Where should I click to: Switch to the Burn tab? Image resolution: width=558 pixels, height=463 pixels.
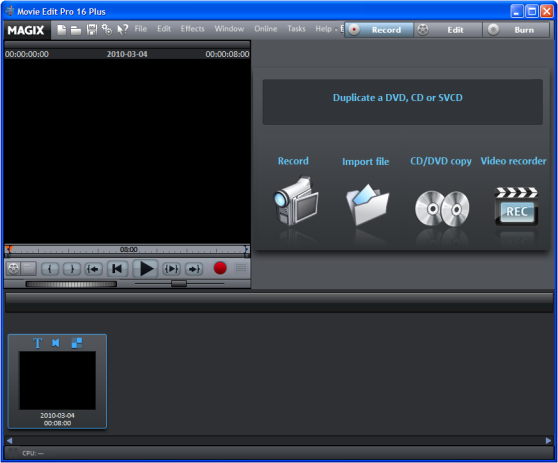coord(516,30)
